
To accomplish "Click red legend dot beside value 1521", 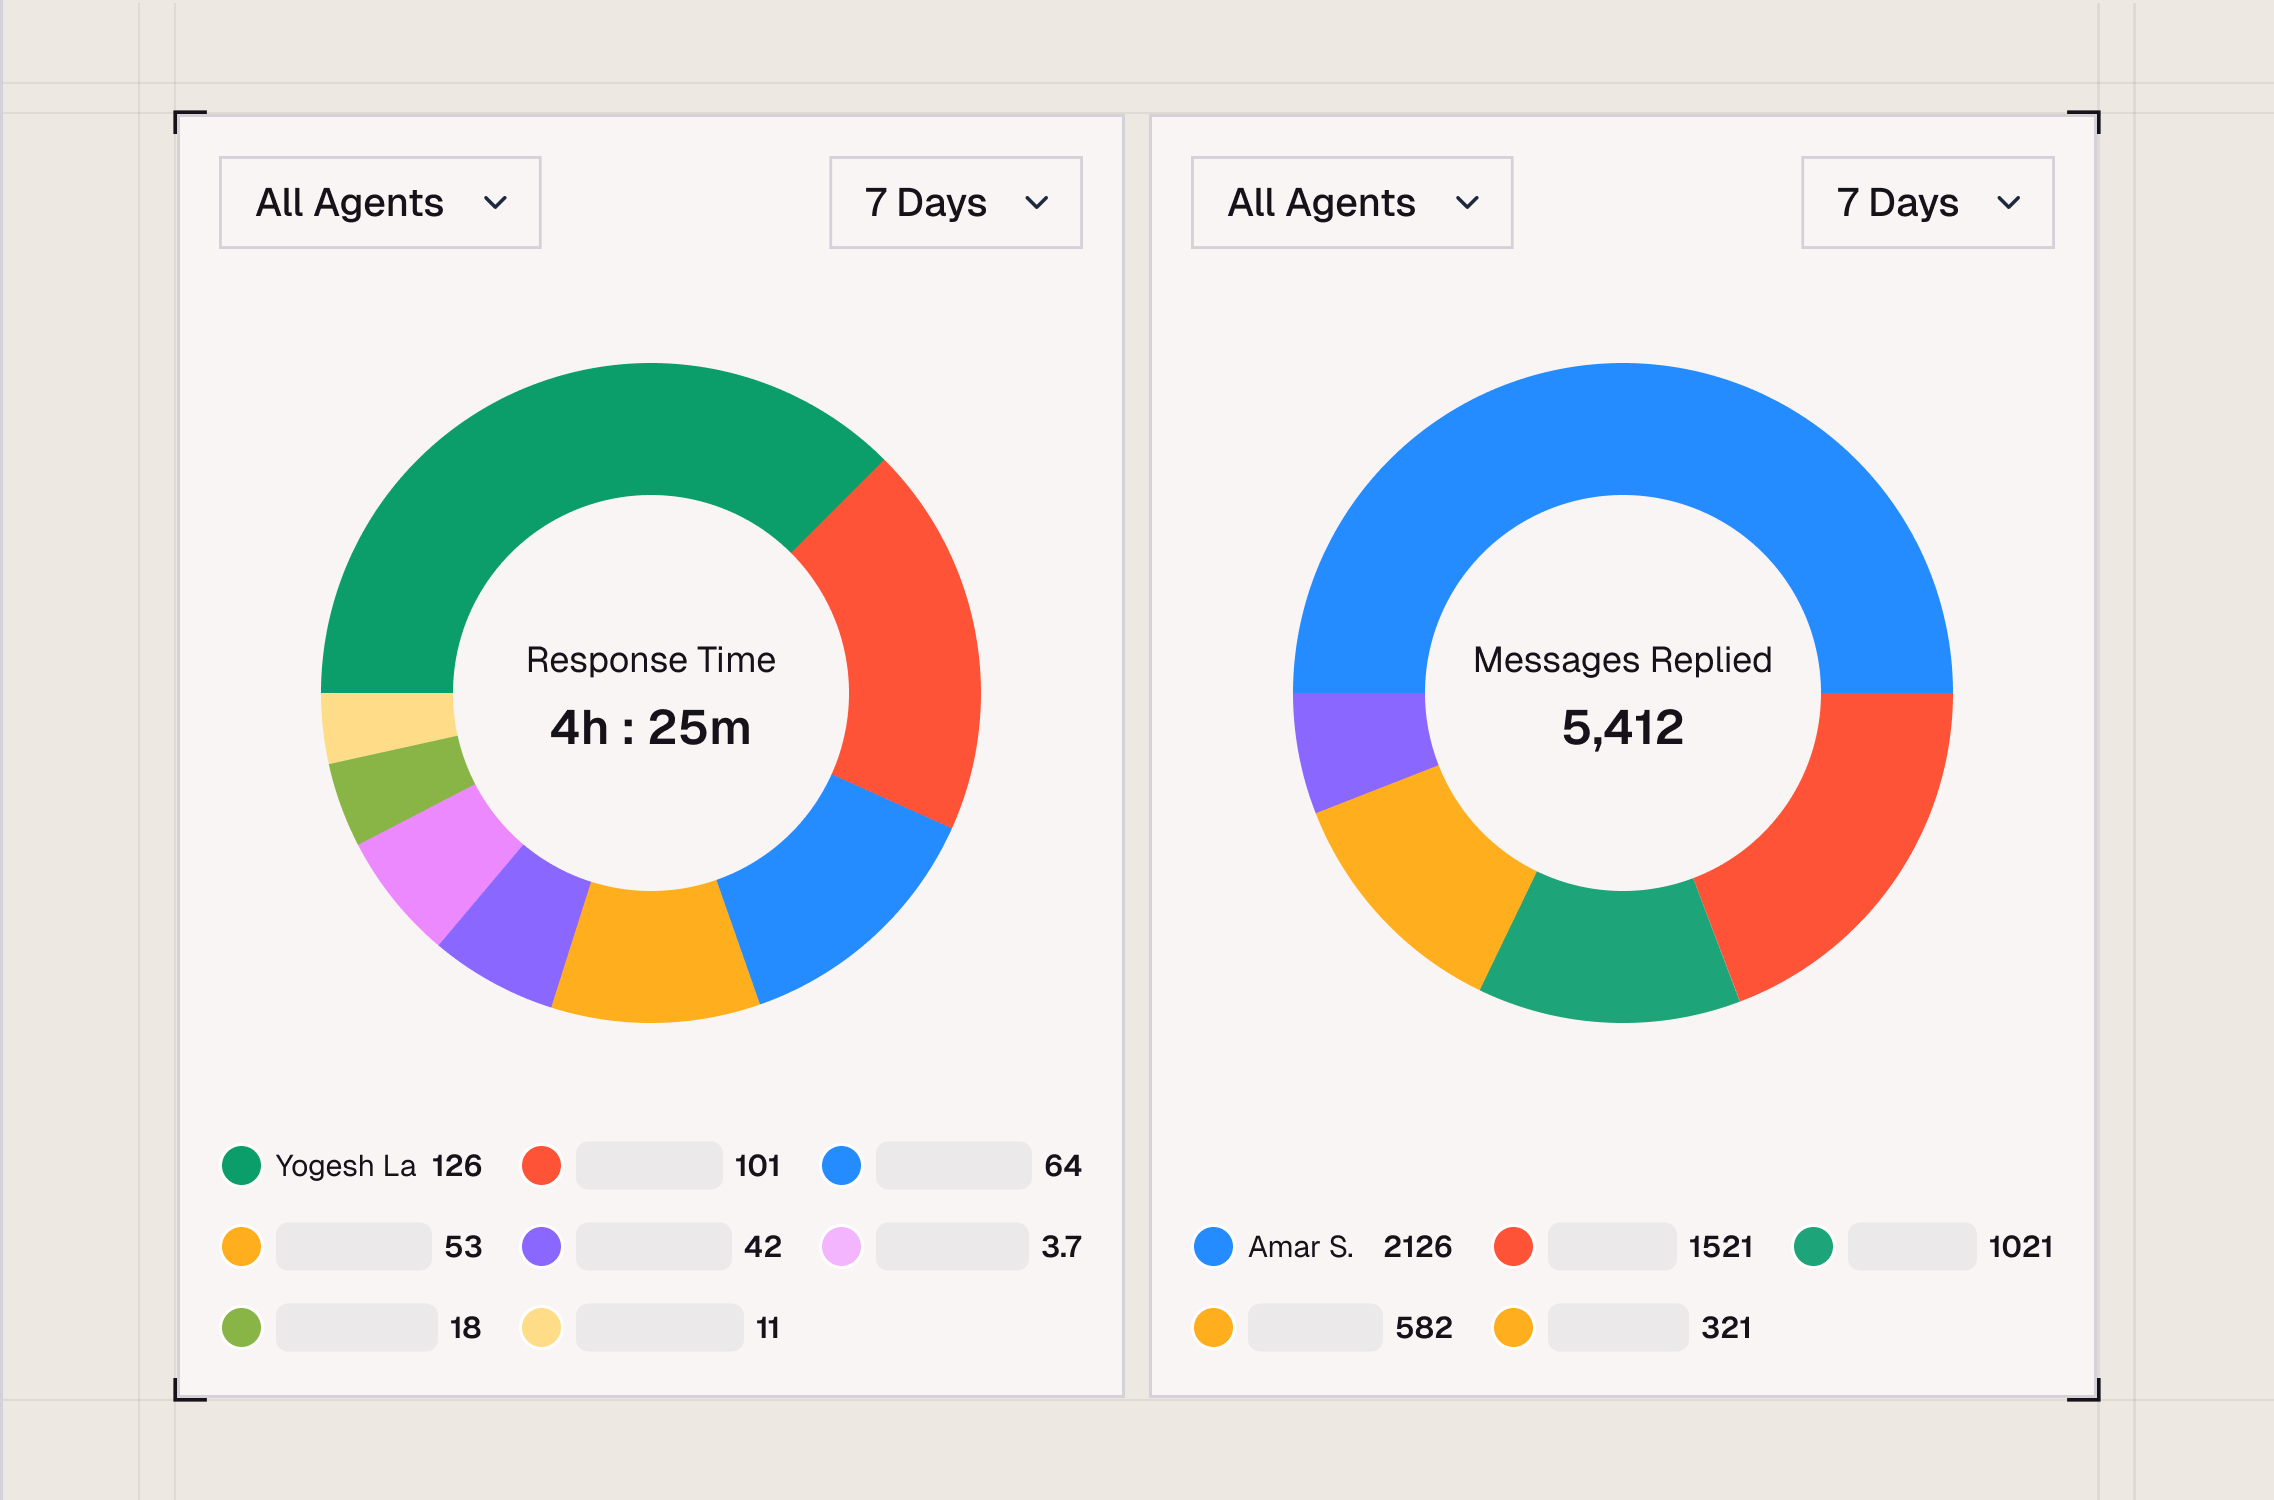I will point(1513,1246).
